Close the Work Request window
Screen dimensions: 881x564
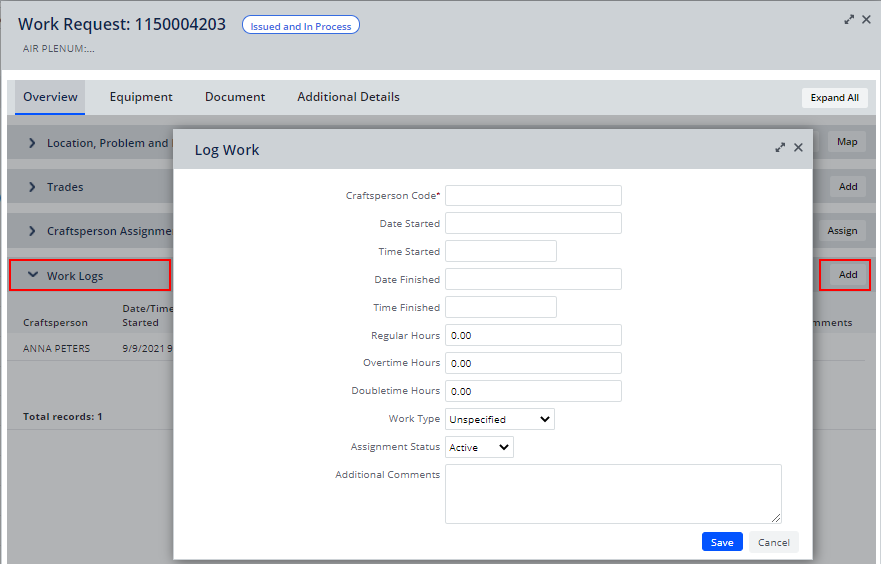point(866,20)
